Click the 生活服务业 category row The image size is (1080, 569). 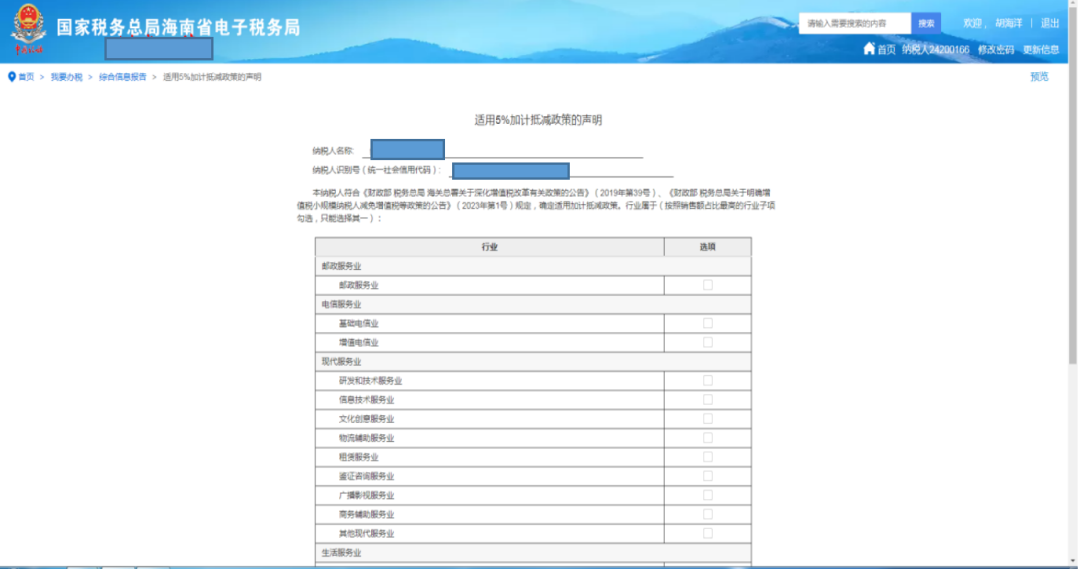click(533, 552)
